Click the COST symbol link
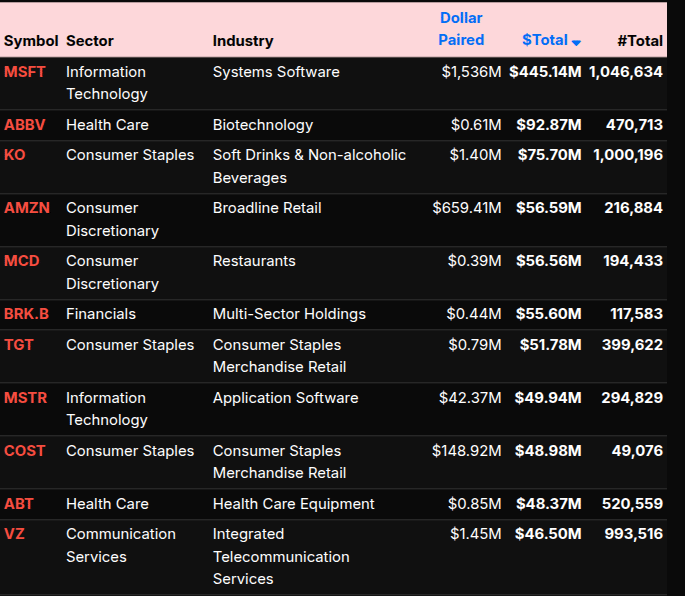 tap(25, 451)
